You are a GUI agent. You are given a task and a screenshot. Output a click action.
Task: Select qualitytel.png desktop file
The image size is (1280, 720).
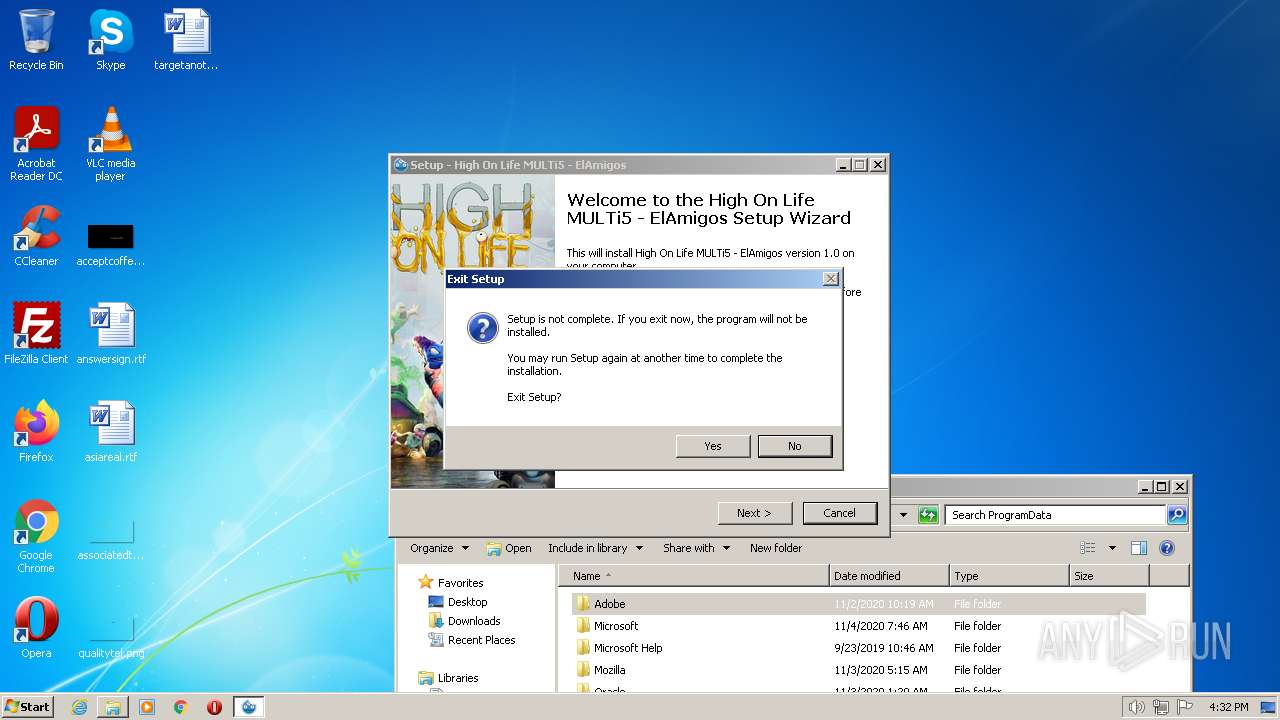coord(111,638)
